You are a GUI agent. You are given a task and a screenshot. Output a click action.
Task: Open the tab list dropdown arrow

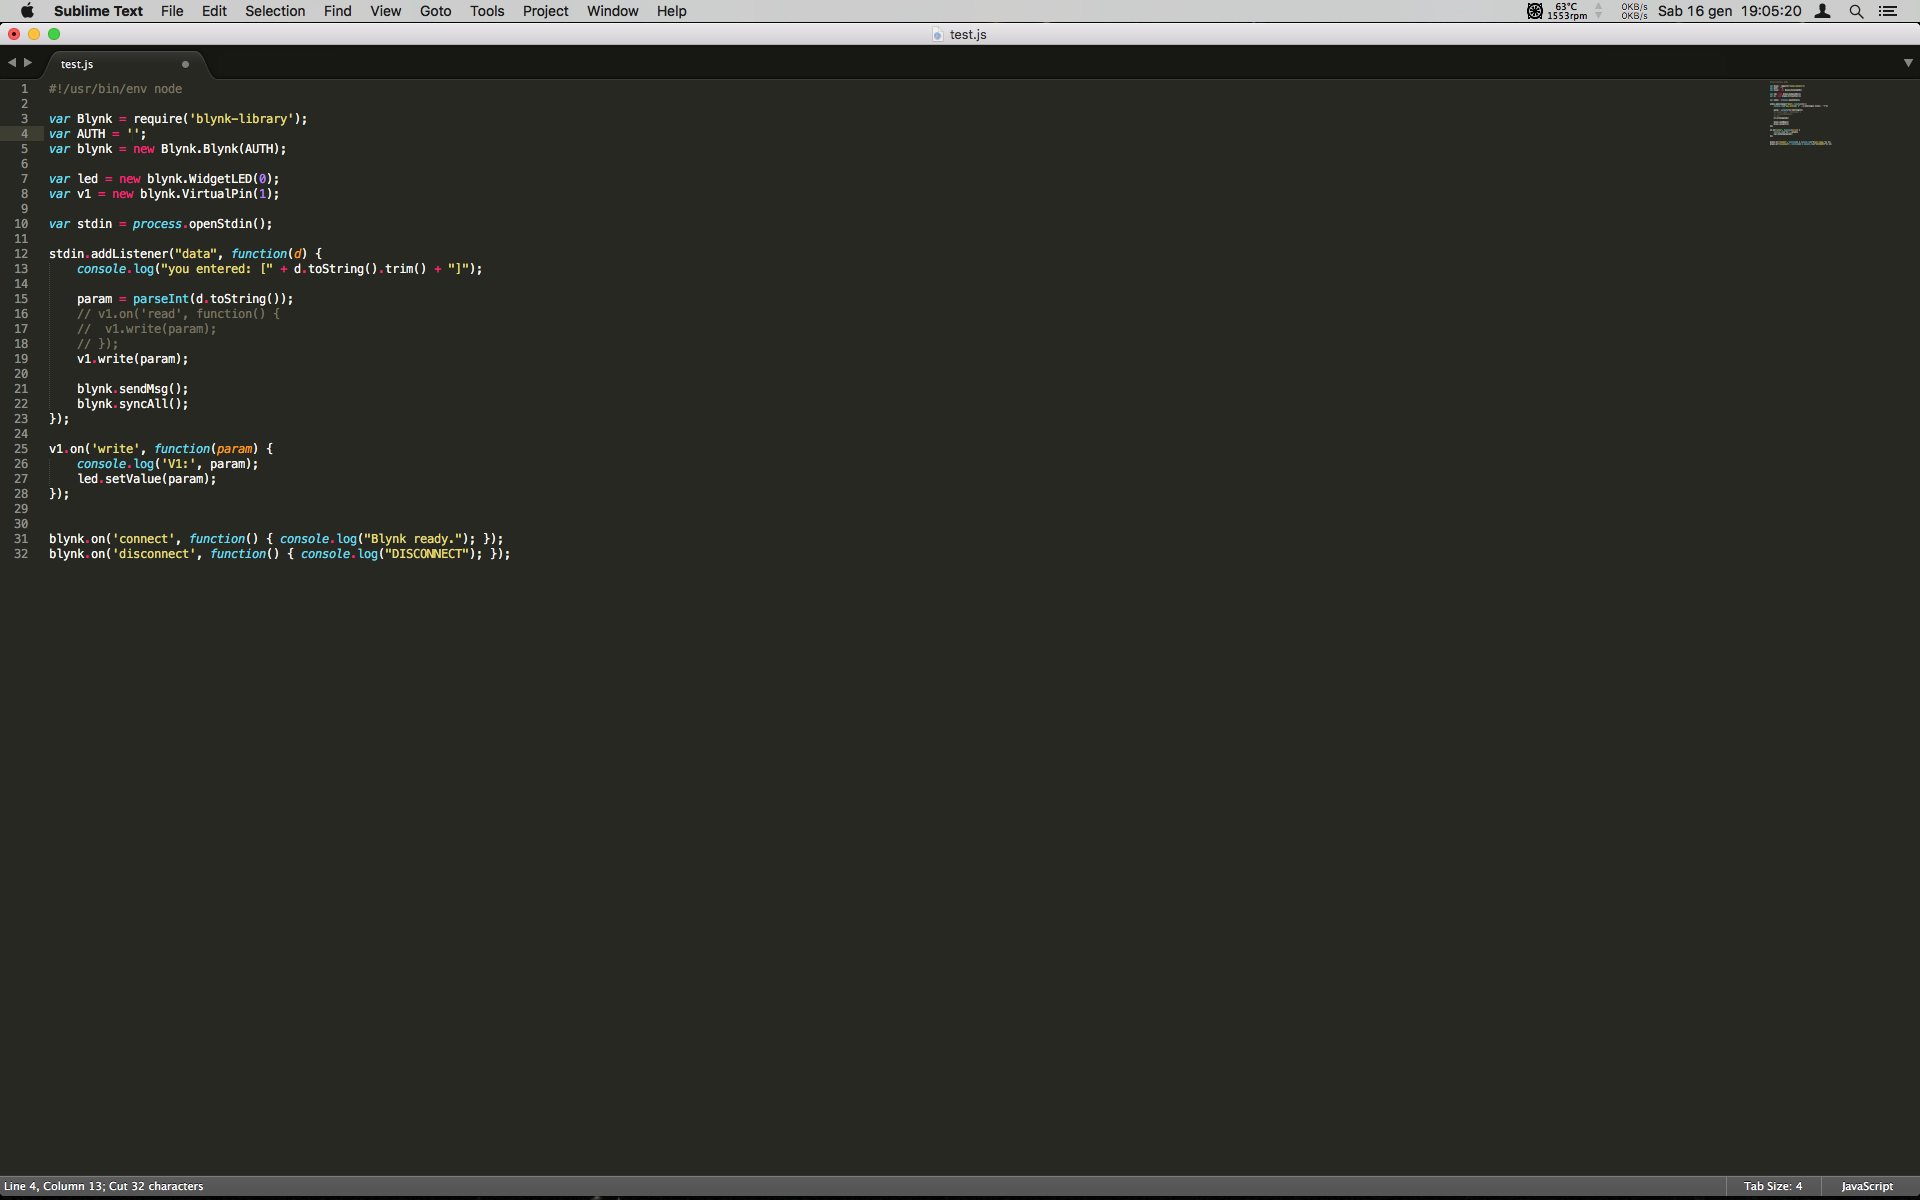coord(1907,63)
